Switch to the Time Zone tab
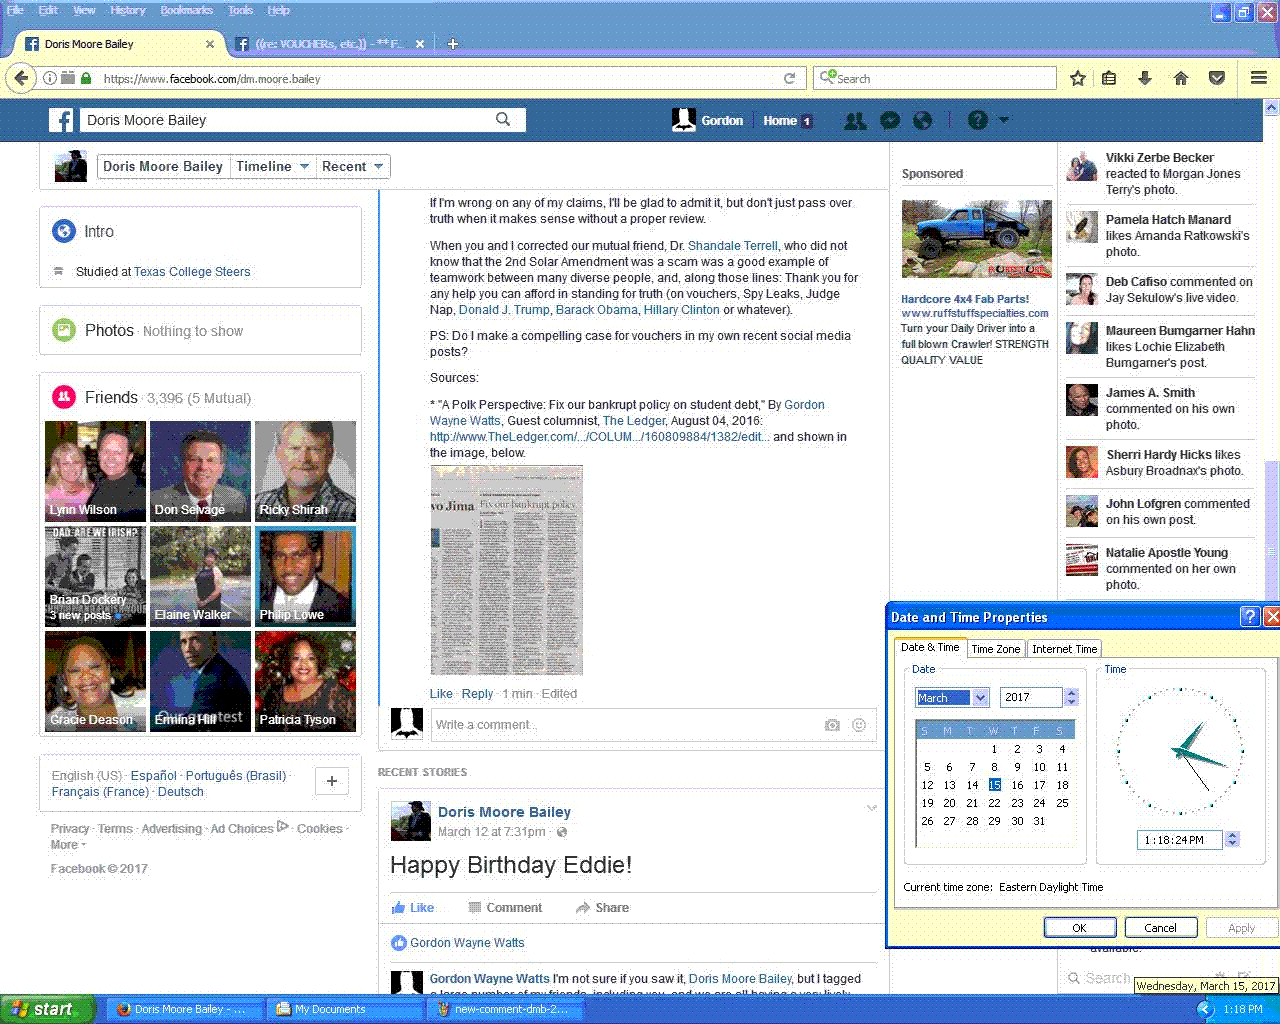This screenshot has width=1280, height=1024. 996,649
